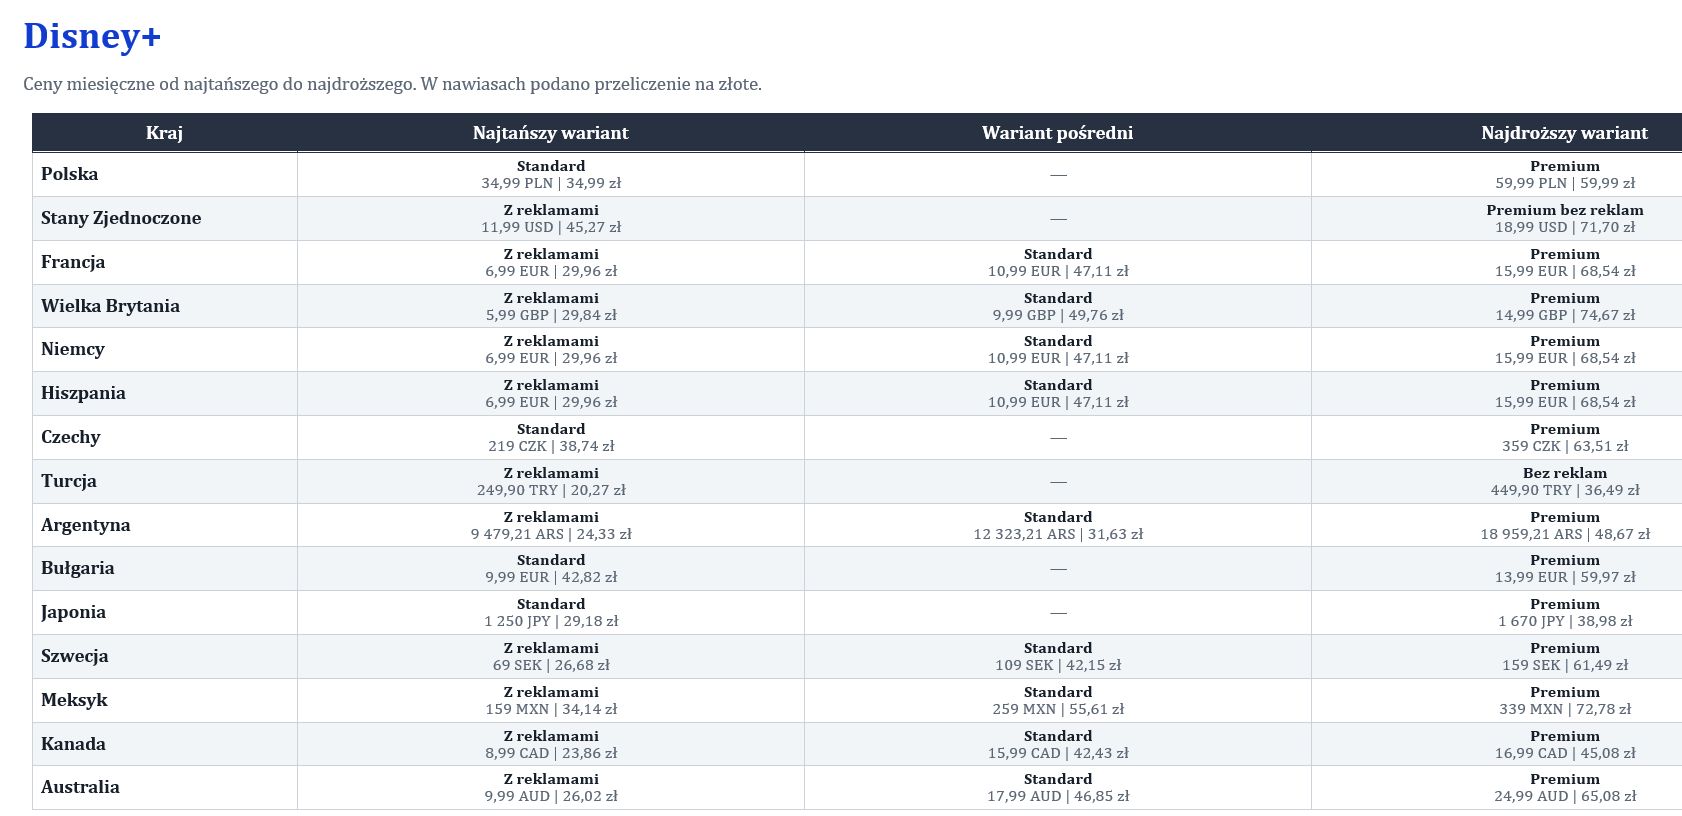Click the 11,99 USD Z reklamami cell
Screen dimensions: 1682x816
click(551, 218)
